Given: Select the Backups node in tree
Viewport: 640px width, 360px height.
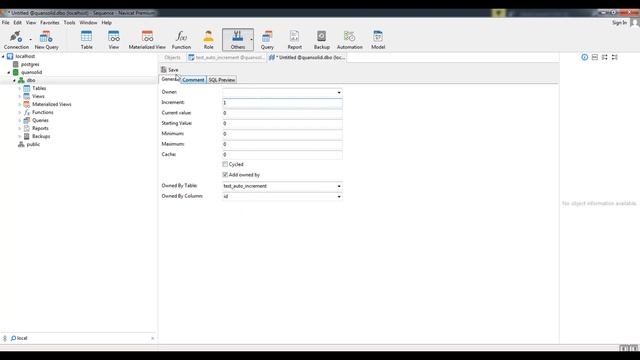Looking at the screenshot, I should pyautogui.click(x=41, y=136).
